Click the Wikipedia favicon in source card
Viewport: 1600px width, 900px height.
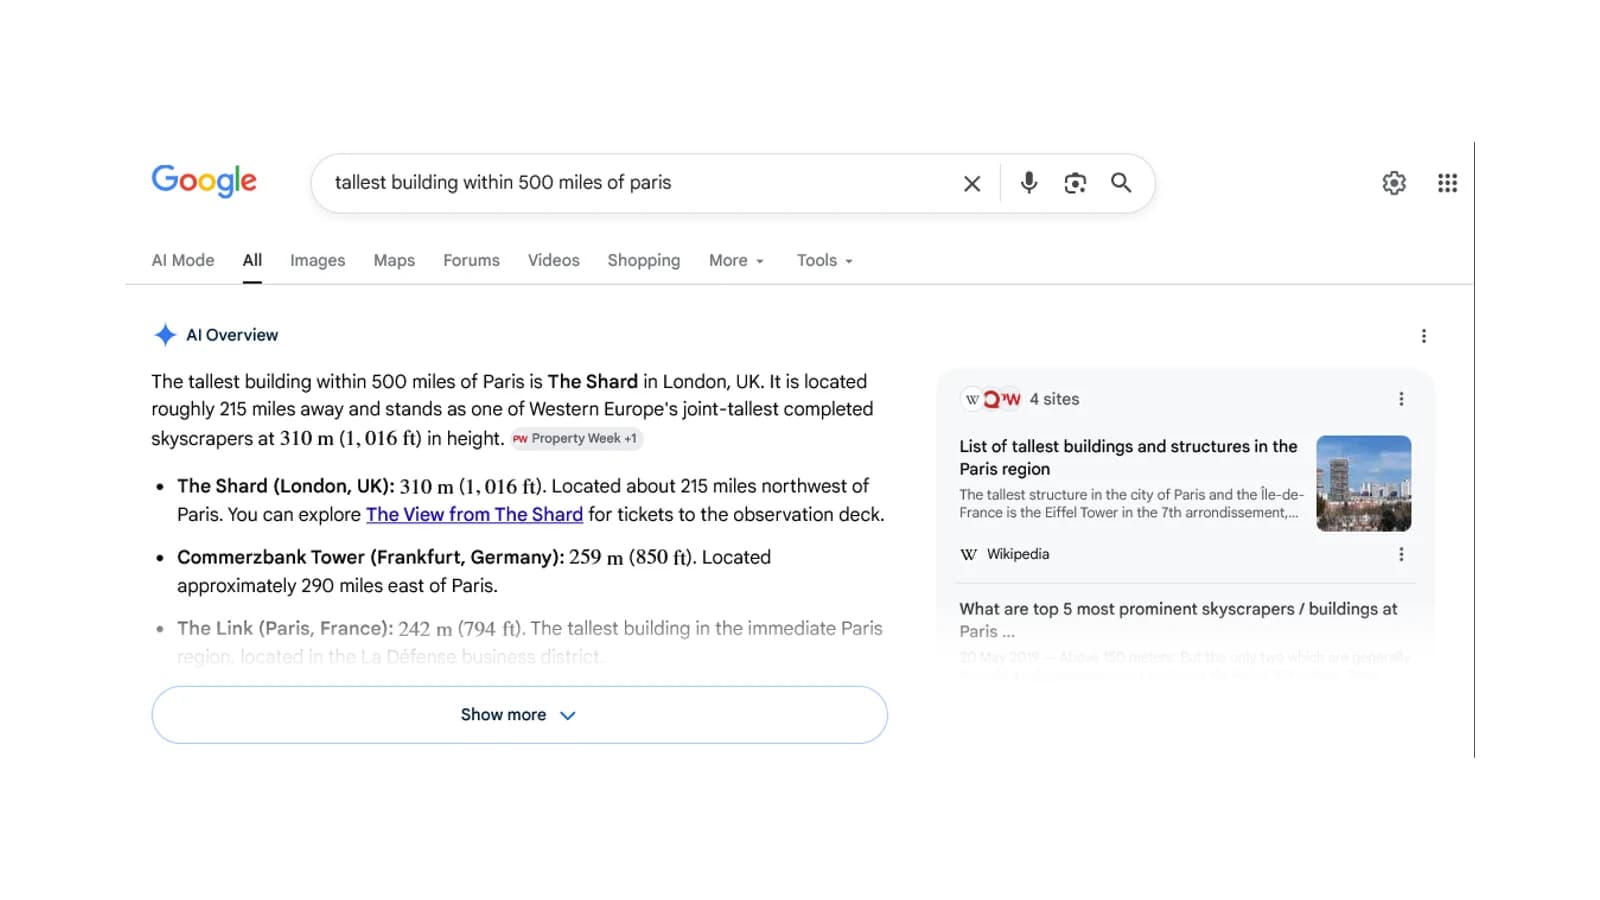(968, 554)
